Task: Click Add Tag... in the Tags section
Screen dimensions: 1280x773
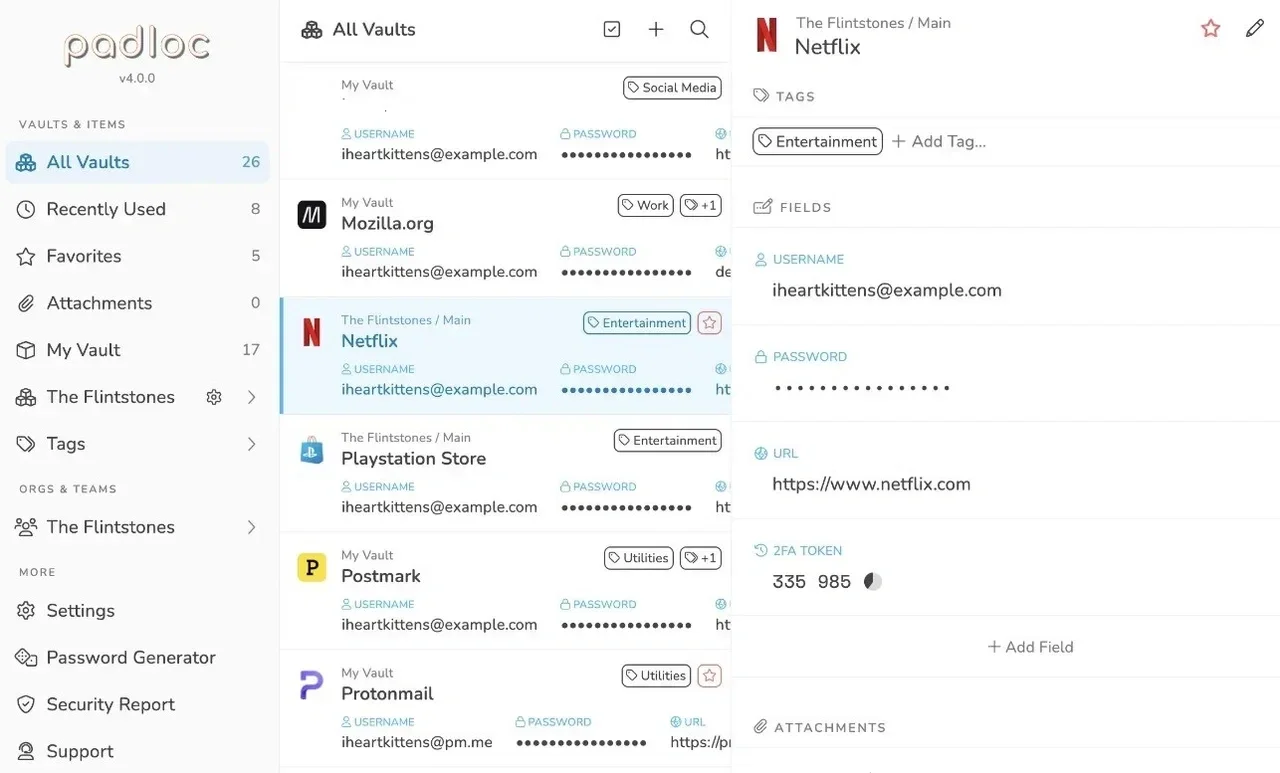Action: [x=939, y=142]
